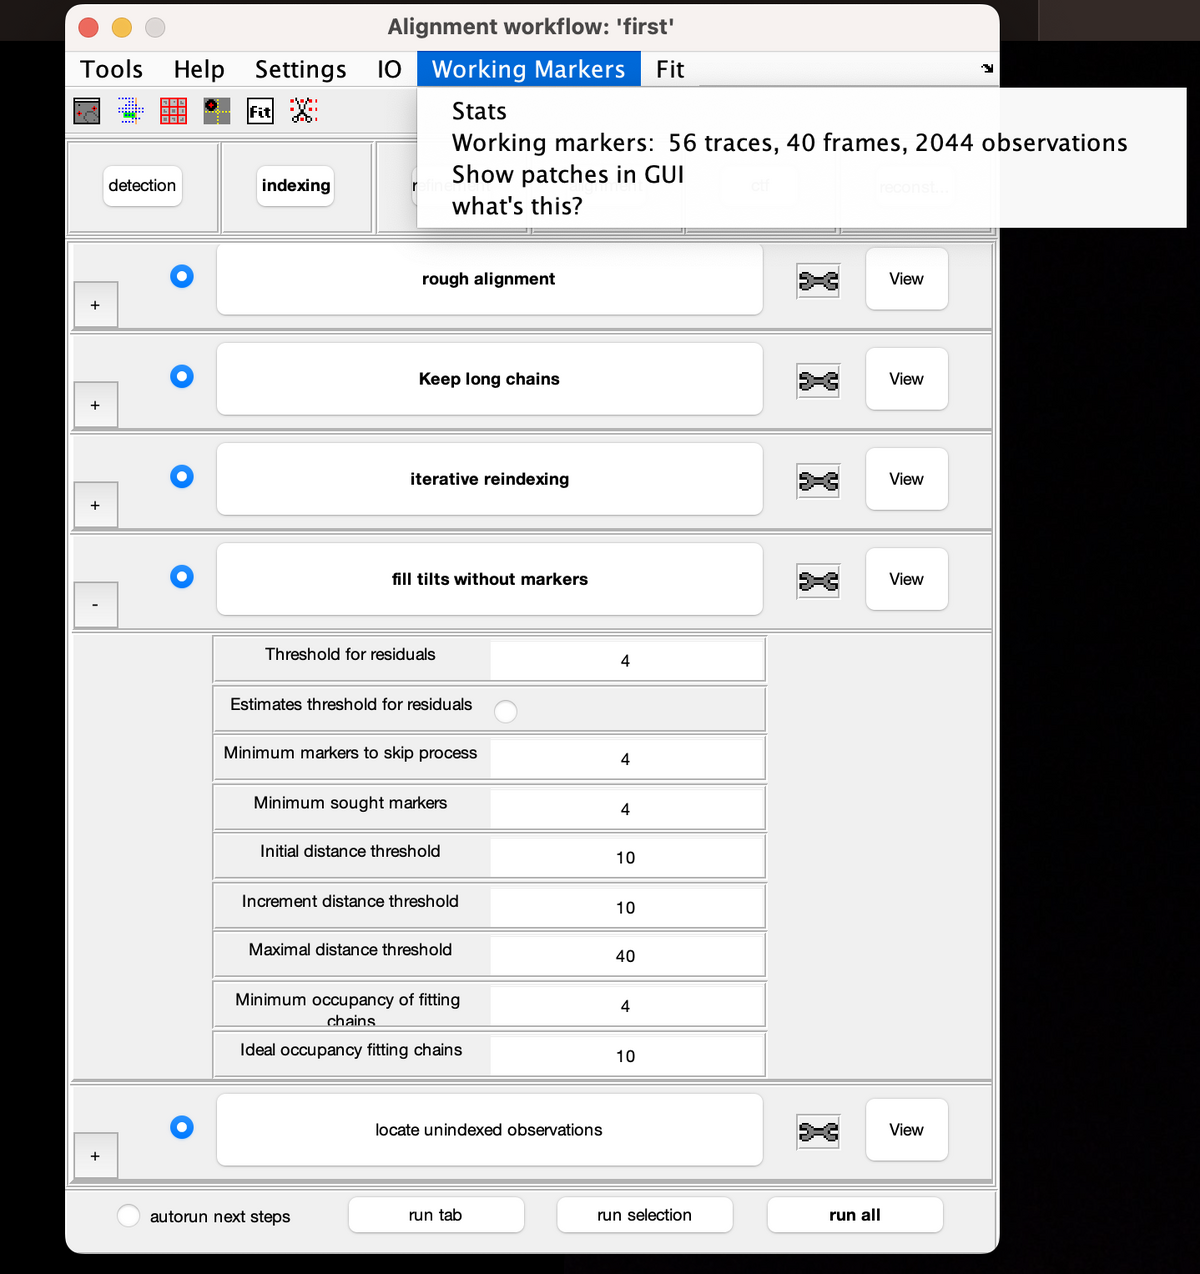Expand locate unindexed observations options
The height and width of the screenshot is (1274, 1200).
pos(95,1155)
